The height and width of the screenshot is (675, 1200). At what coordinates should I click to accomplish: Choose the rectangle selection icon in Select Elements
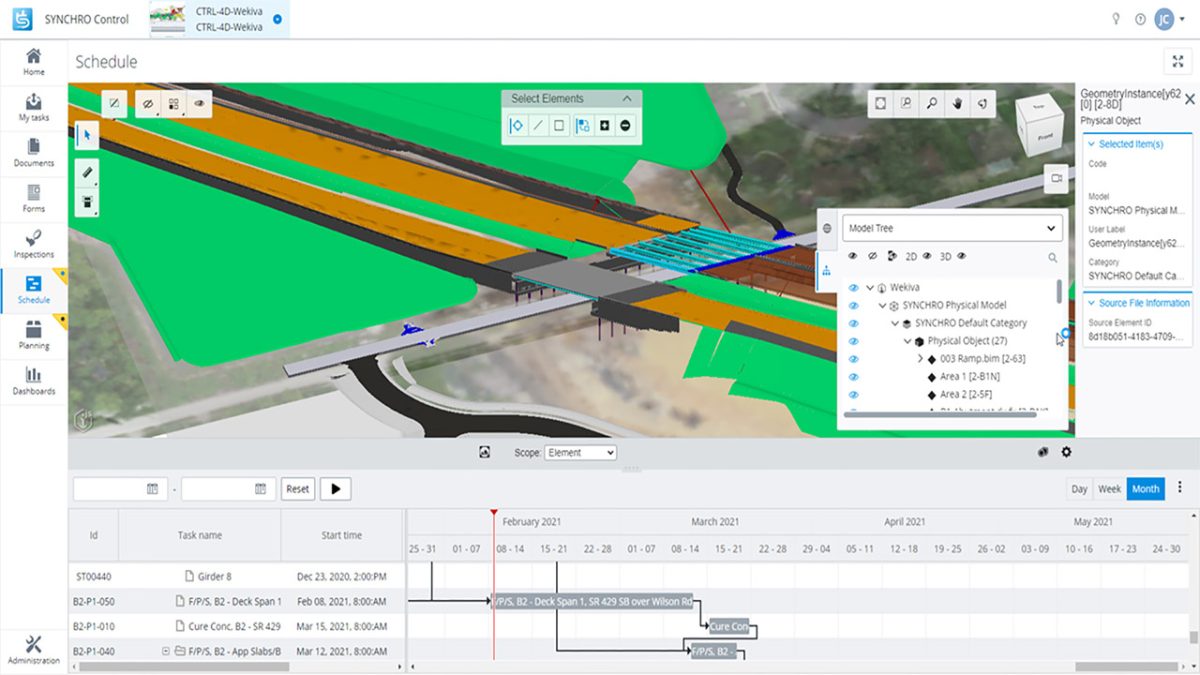[x=559, y=124]
